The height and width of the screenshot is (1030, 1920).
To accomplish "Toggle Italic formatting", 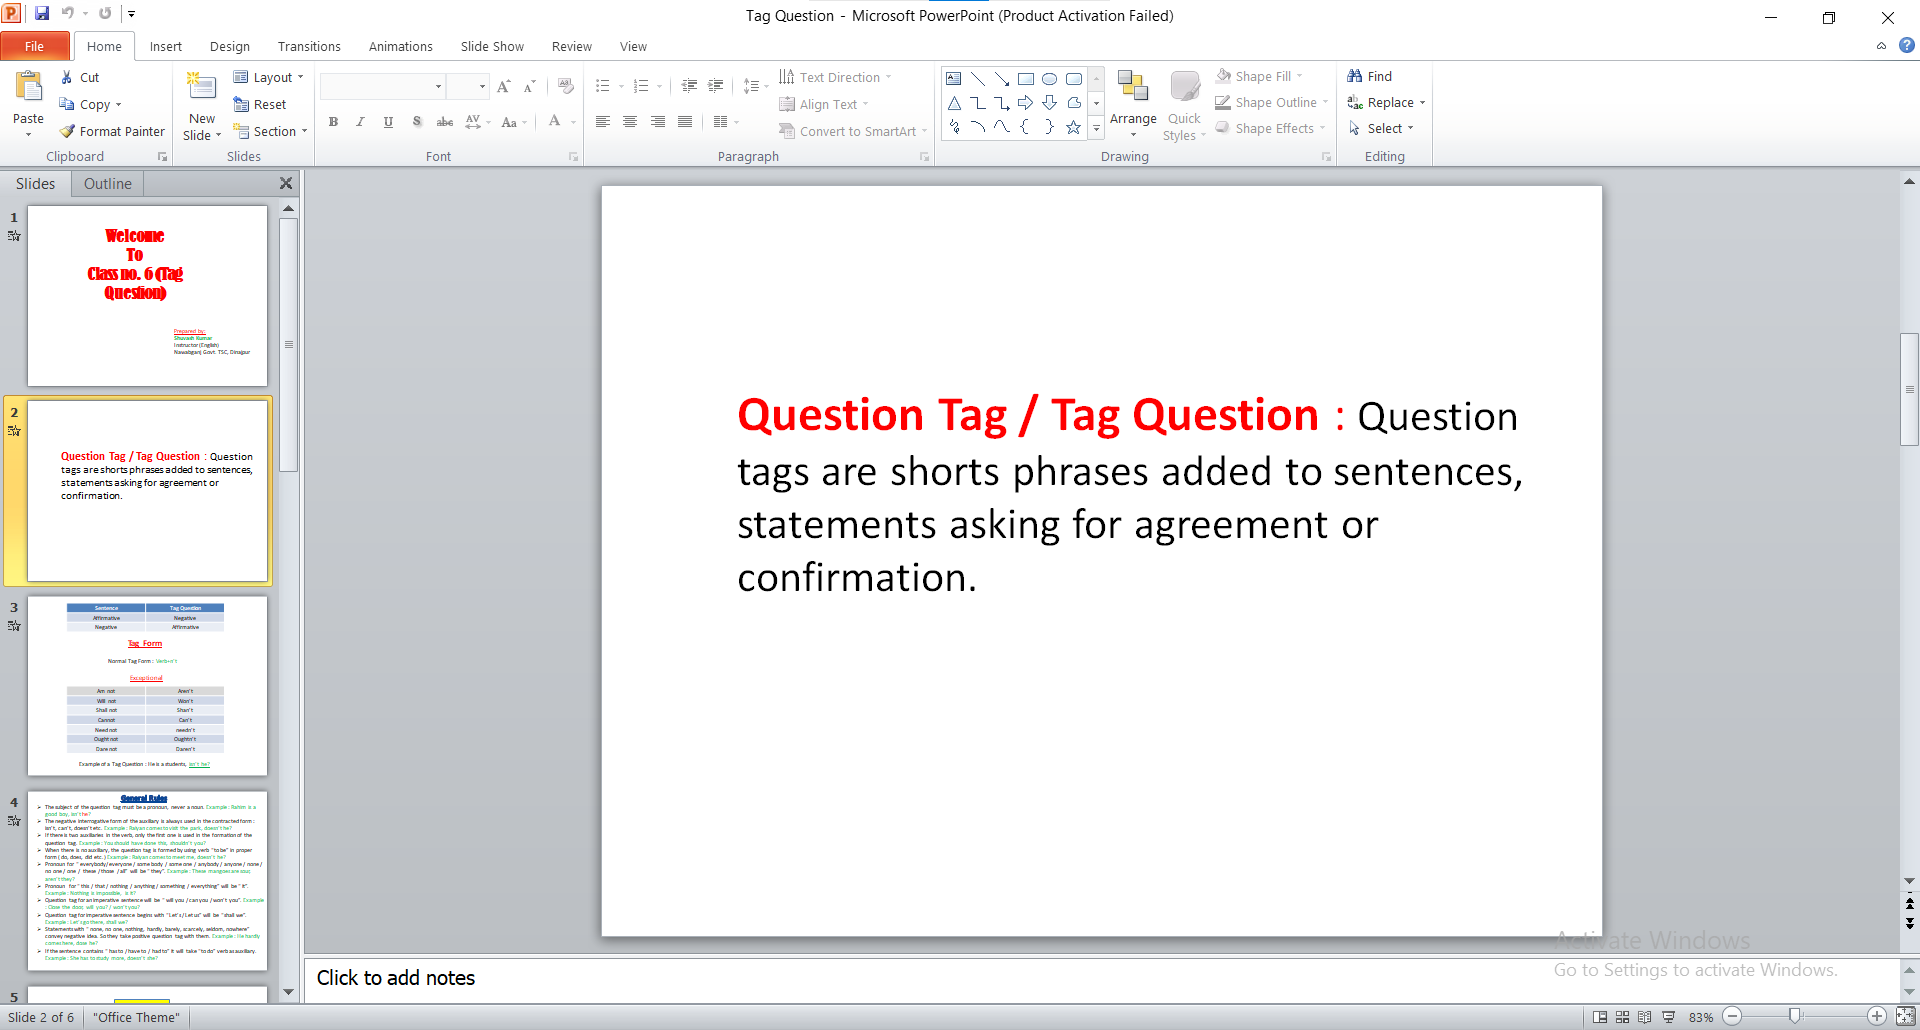I will pos(360,122).
